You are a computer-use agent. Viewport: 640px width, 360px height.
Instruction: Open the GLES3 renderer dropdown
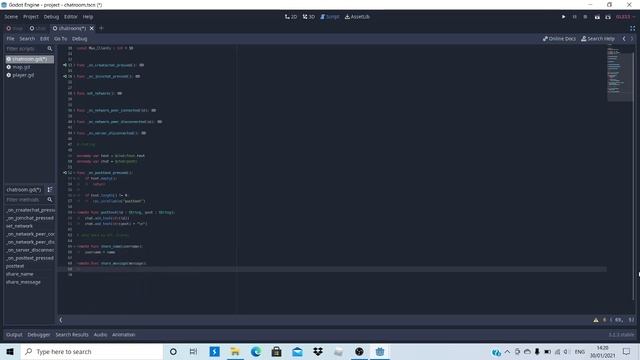pyautogui.click(x=625, y=17)
